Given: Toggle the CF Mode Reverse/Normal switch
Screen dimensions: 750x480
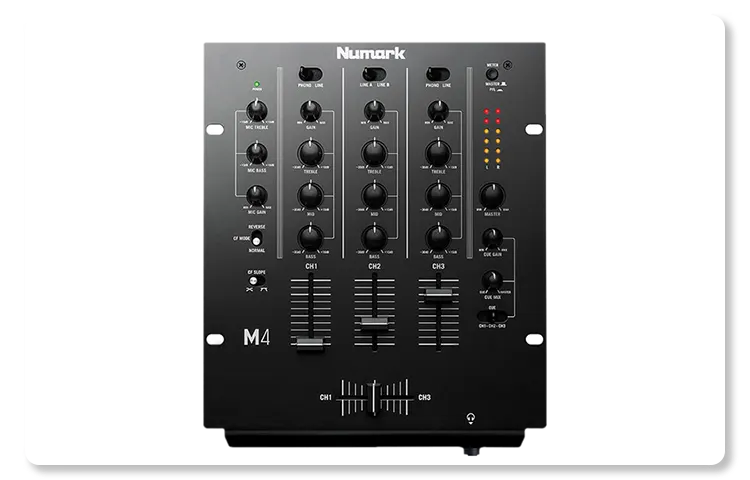Looking at the screenshot, I should click(x=257, y=238).
